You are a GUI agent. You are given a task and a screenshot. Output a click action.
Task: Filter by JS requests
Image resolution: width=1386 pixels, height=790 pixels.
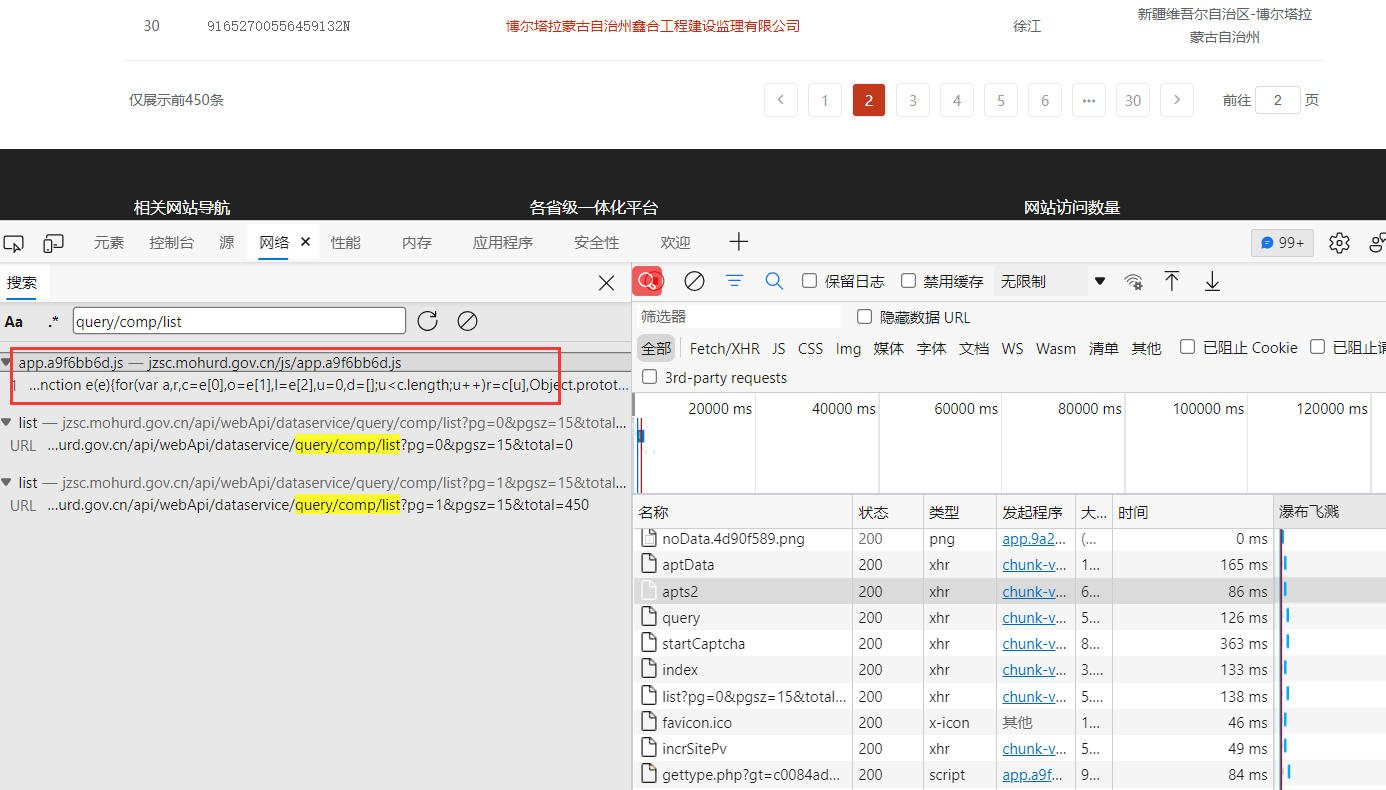pos(779,348)
